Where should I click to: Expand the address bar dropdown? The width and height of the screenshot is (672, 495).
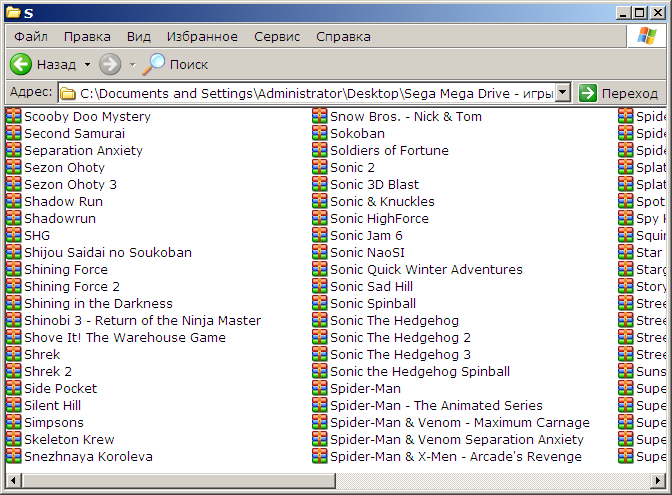click(x=563, y=93)
